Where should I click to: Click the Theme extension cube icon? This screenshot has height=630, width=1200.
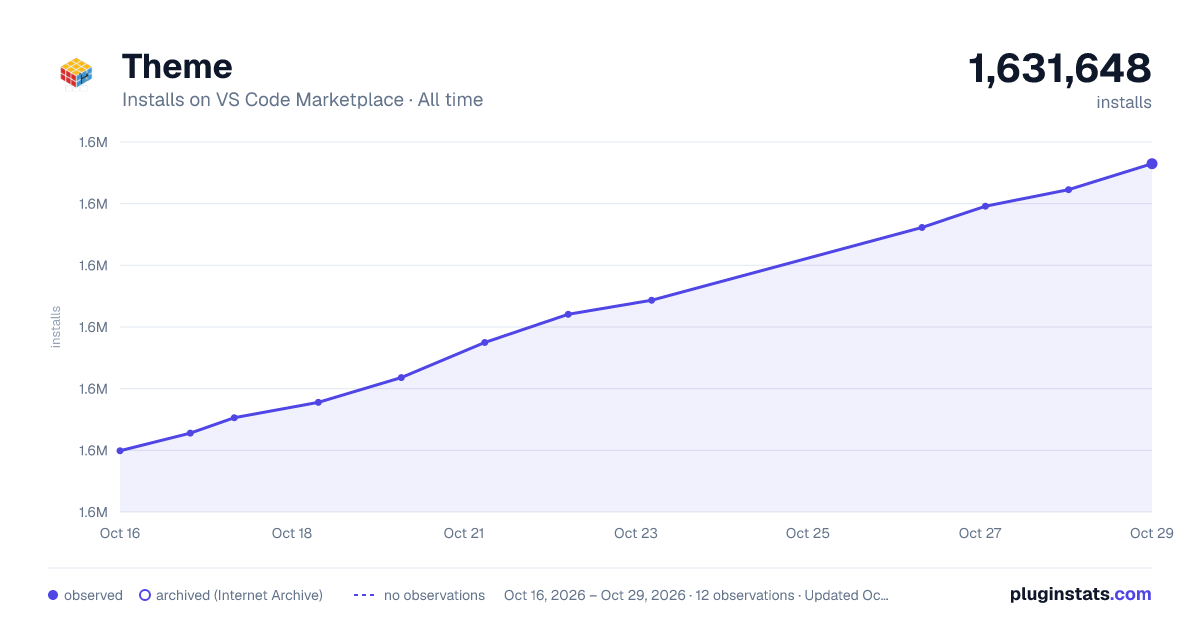pos(76,74)
